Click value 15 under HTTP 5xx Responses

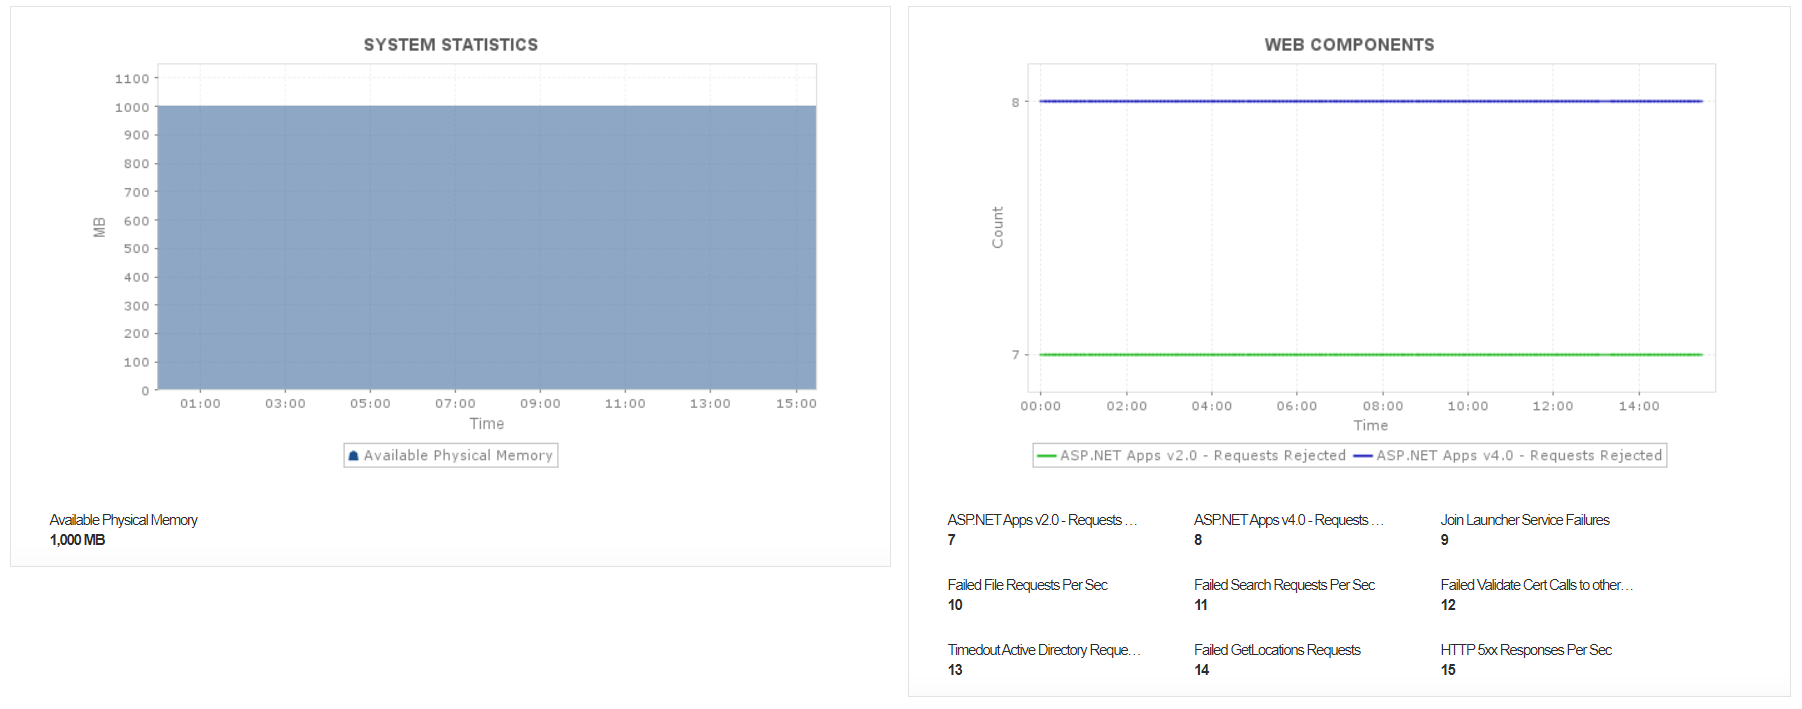click(x=1448, y=670)
